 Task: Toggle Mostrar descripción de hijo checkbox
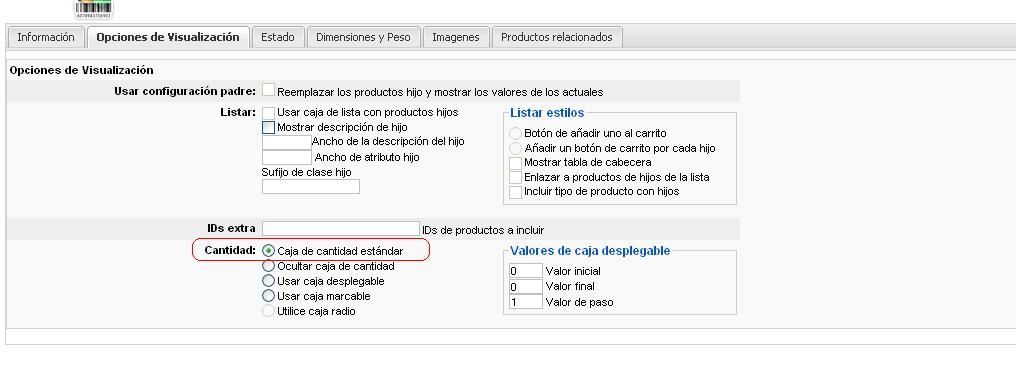pos(268,128)
